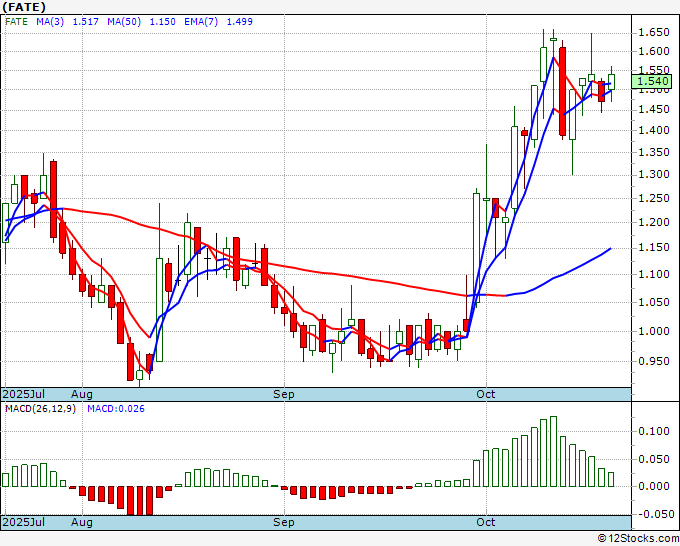Click the last green candlestick on the chart
The image size is (680, 546).
[611, 81]
